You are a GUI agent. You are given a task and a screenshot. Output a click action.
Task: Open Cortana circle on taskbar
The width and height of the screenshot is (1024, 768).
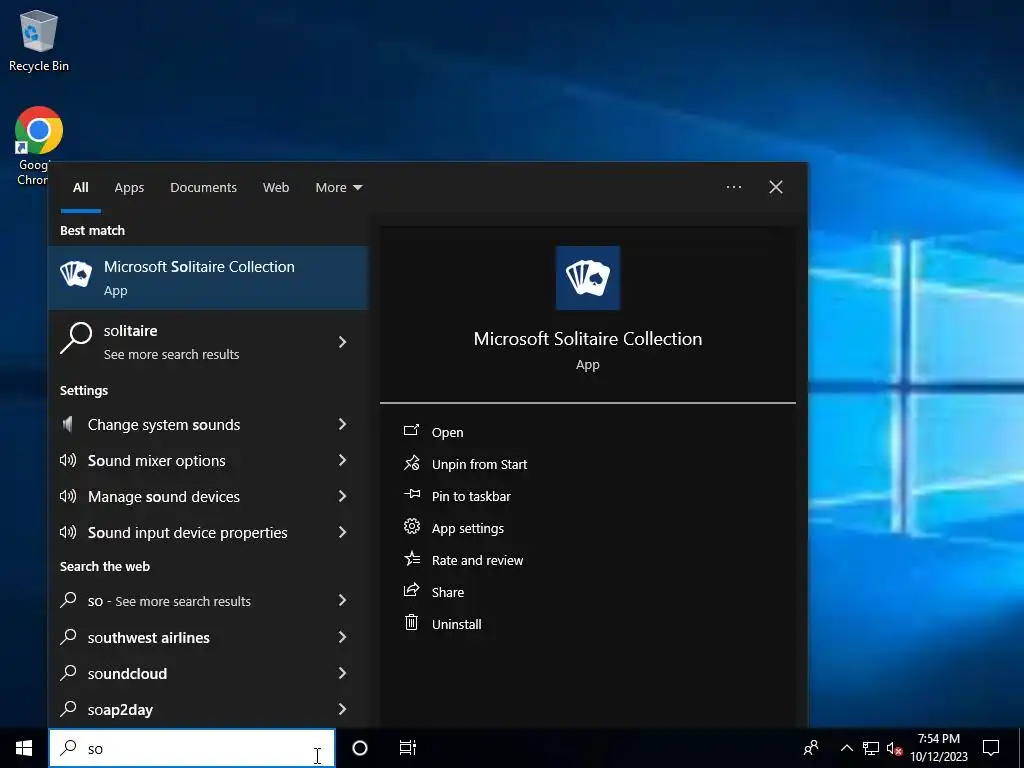click(360, 748)
